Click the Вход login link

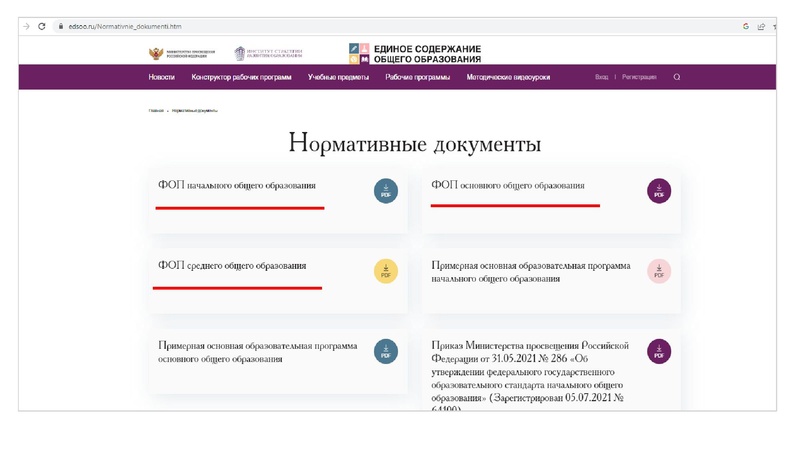pyautogui.click(x=602, y=77)
